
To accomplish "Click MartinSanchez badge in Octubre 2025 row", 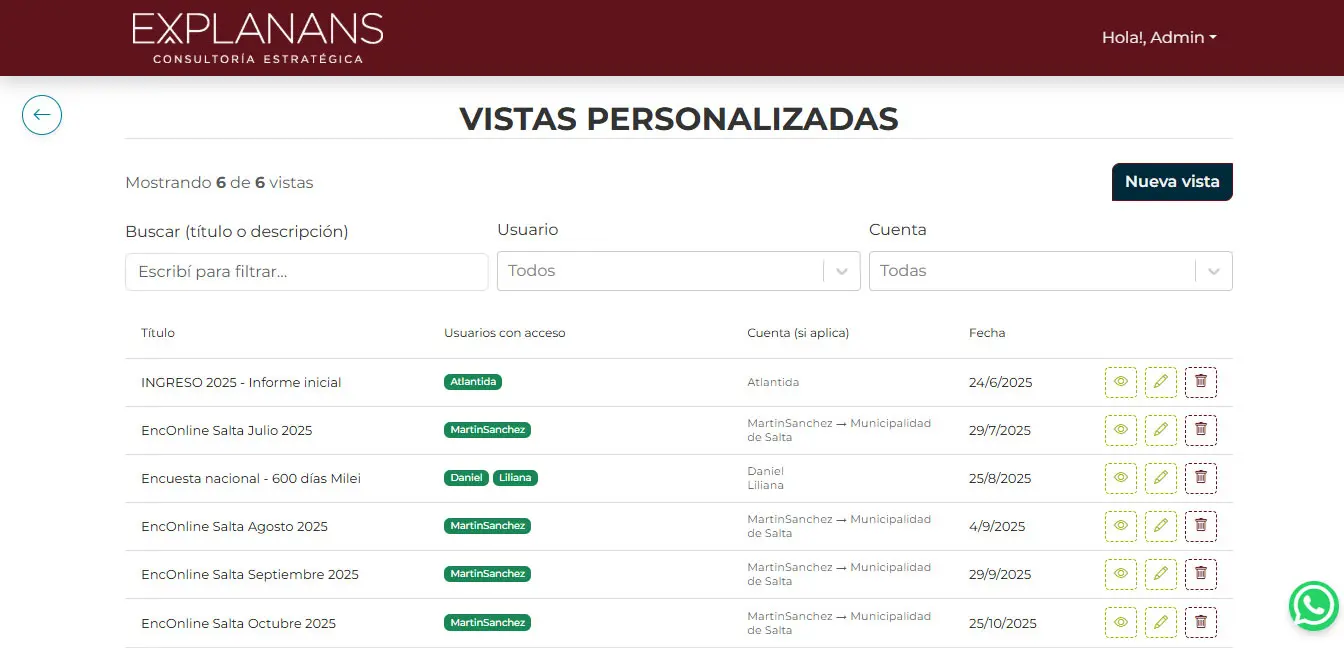I will point(487,622).
